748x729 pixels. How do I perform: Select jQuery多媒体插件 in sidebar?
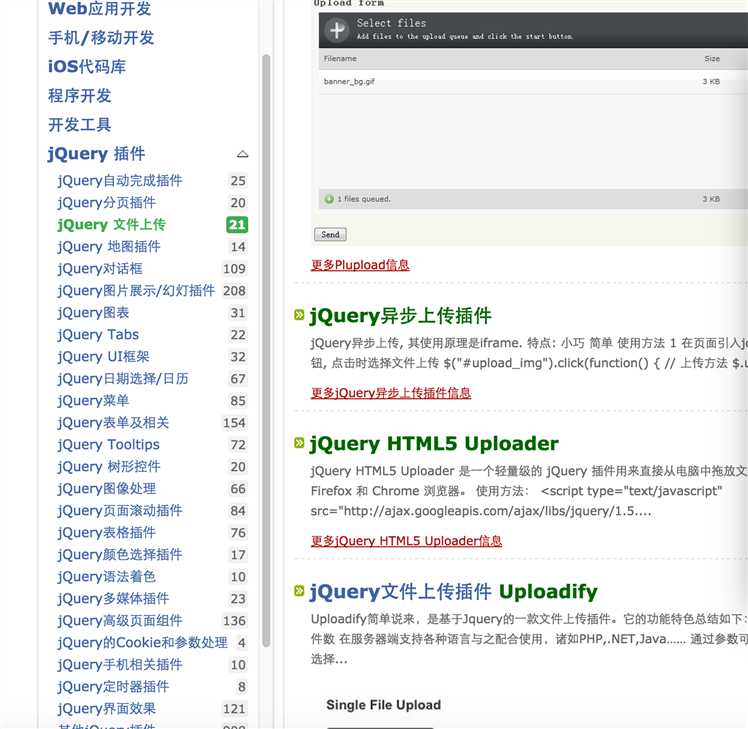(113, 598)
